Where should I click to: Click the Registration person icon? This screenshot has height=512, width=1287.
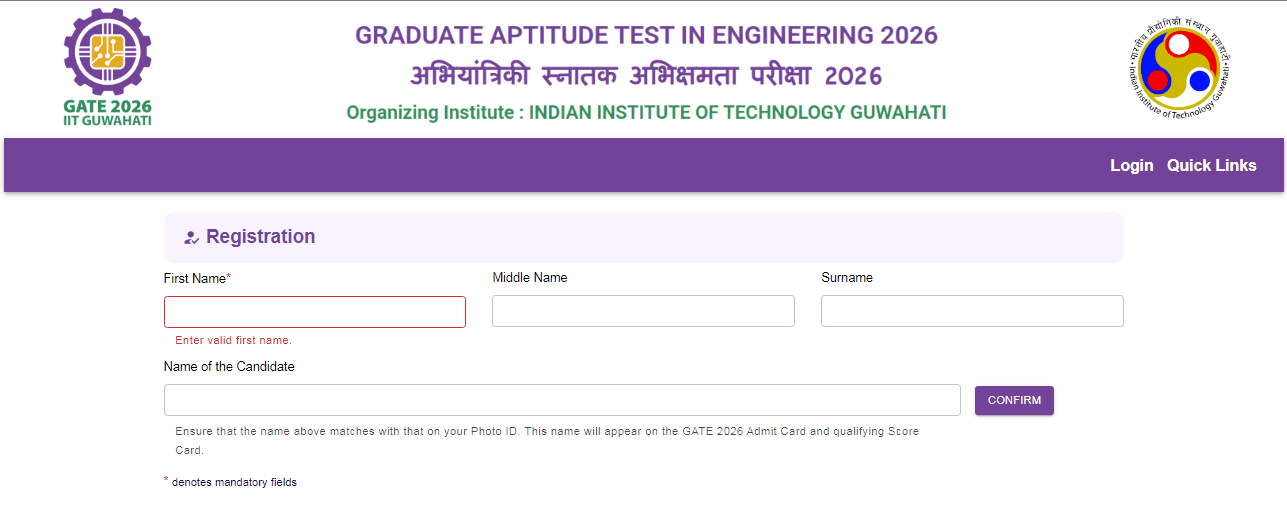[192, 238]
